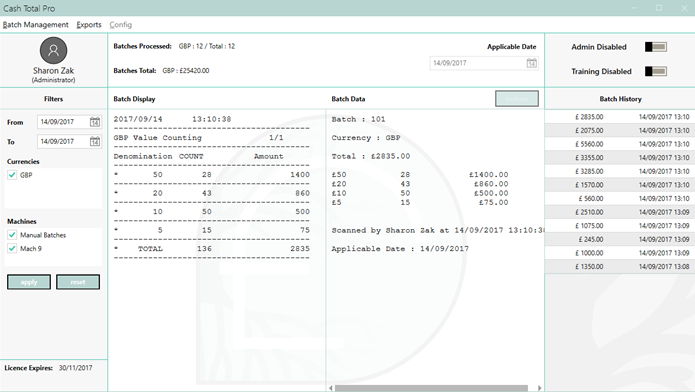Viewport: 695px width, 392px height.
Task: Open the Exports menu
Action: pos(89,25)
